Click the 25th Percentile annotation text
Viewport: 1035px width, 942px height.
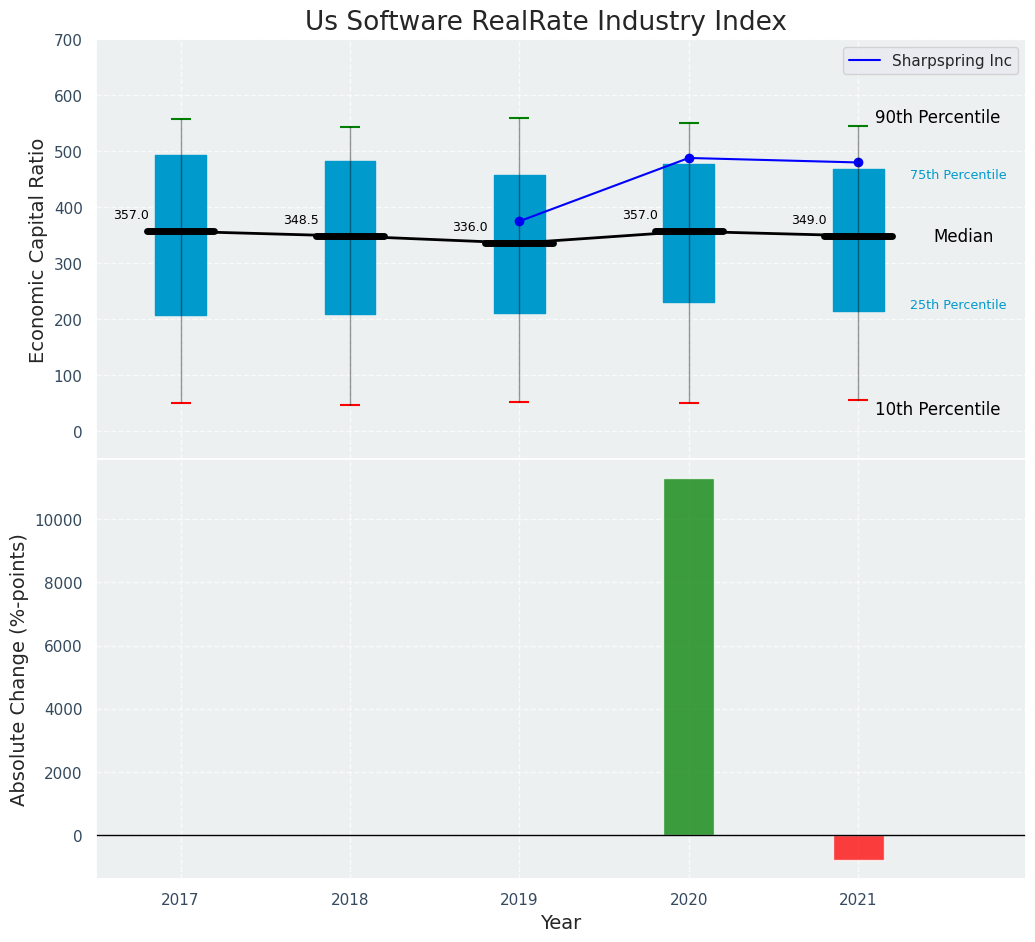[958, 305]
